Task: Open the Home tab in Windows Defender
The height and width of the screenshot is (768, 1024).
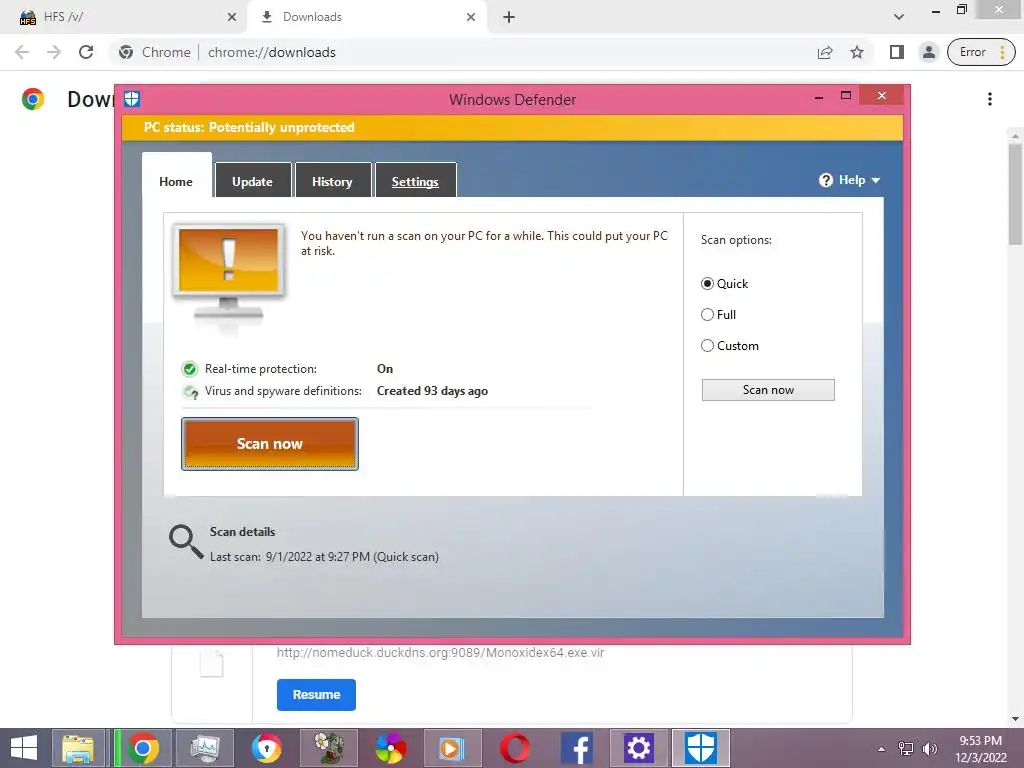Action: click(176, 181)
